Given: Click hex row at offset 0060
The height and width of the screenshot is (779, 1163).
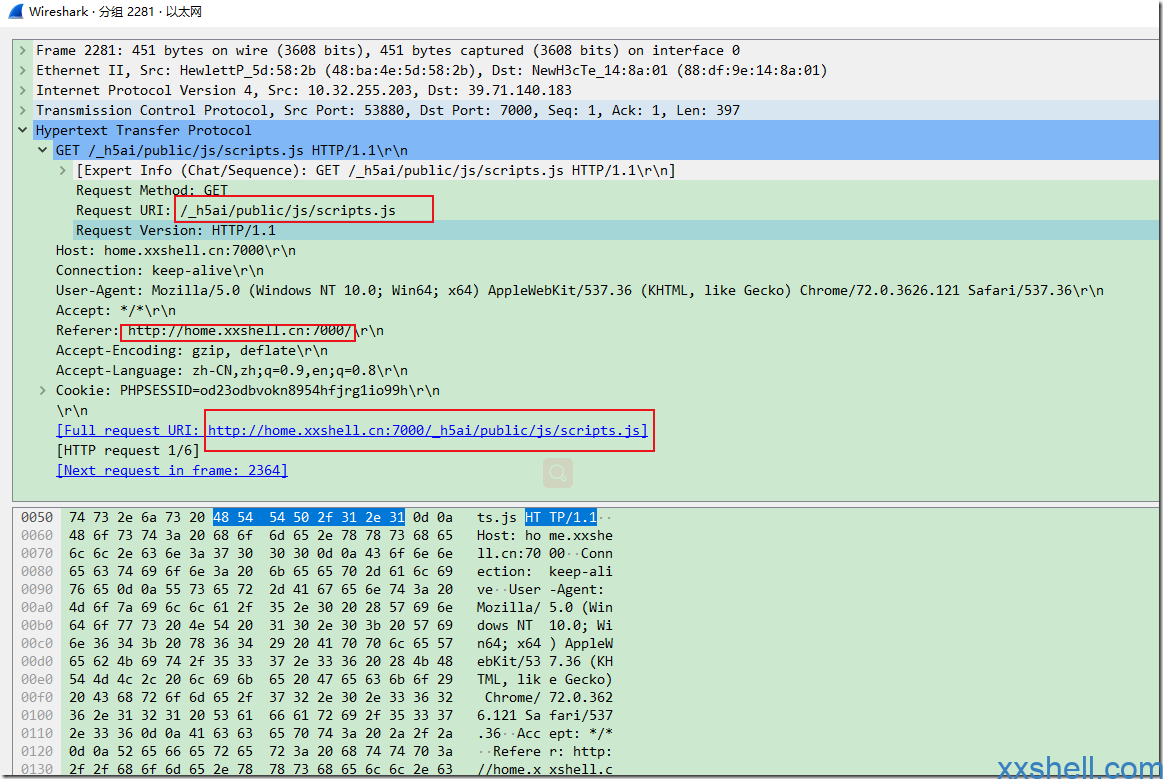Looking at the screenshot, I should point(260,536).
